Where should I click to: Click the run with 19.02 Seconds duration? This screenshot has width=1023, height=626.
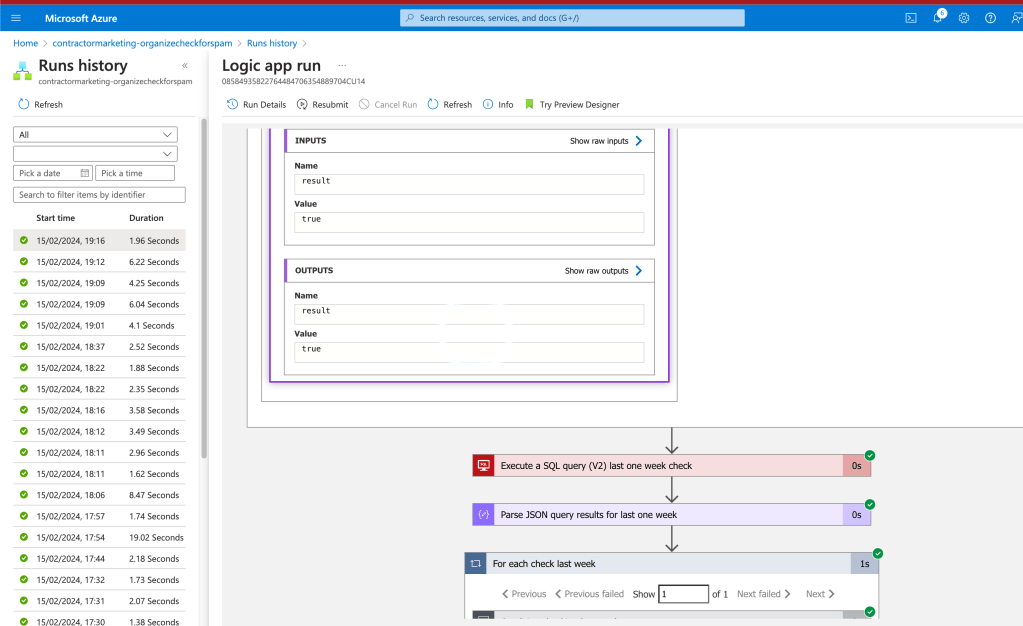click(x=99, y=537)
